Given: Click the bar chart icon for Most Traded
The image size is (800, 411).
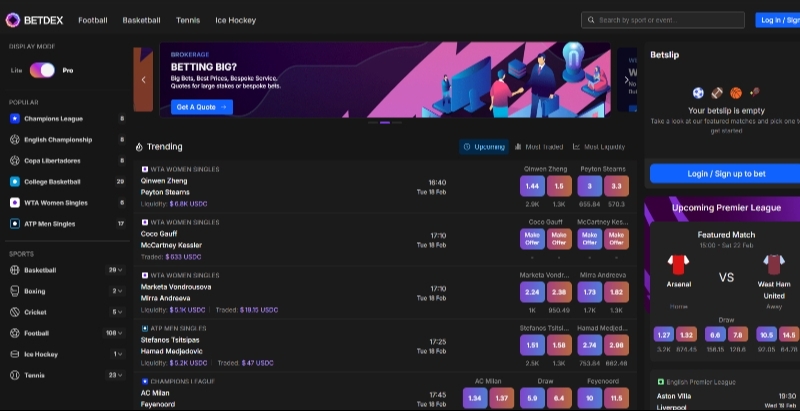Looking at the screenshot, I should point(518,147).
